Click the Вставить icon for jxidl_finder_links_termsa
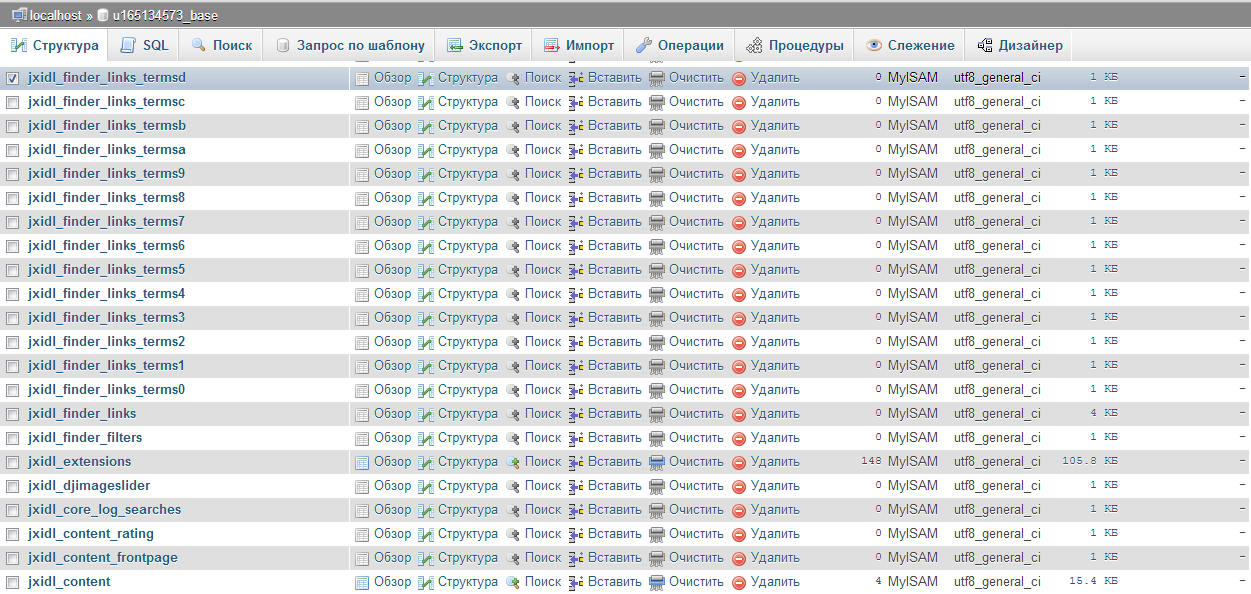This screenshot has width=1251, height=594. 576,150
